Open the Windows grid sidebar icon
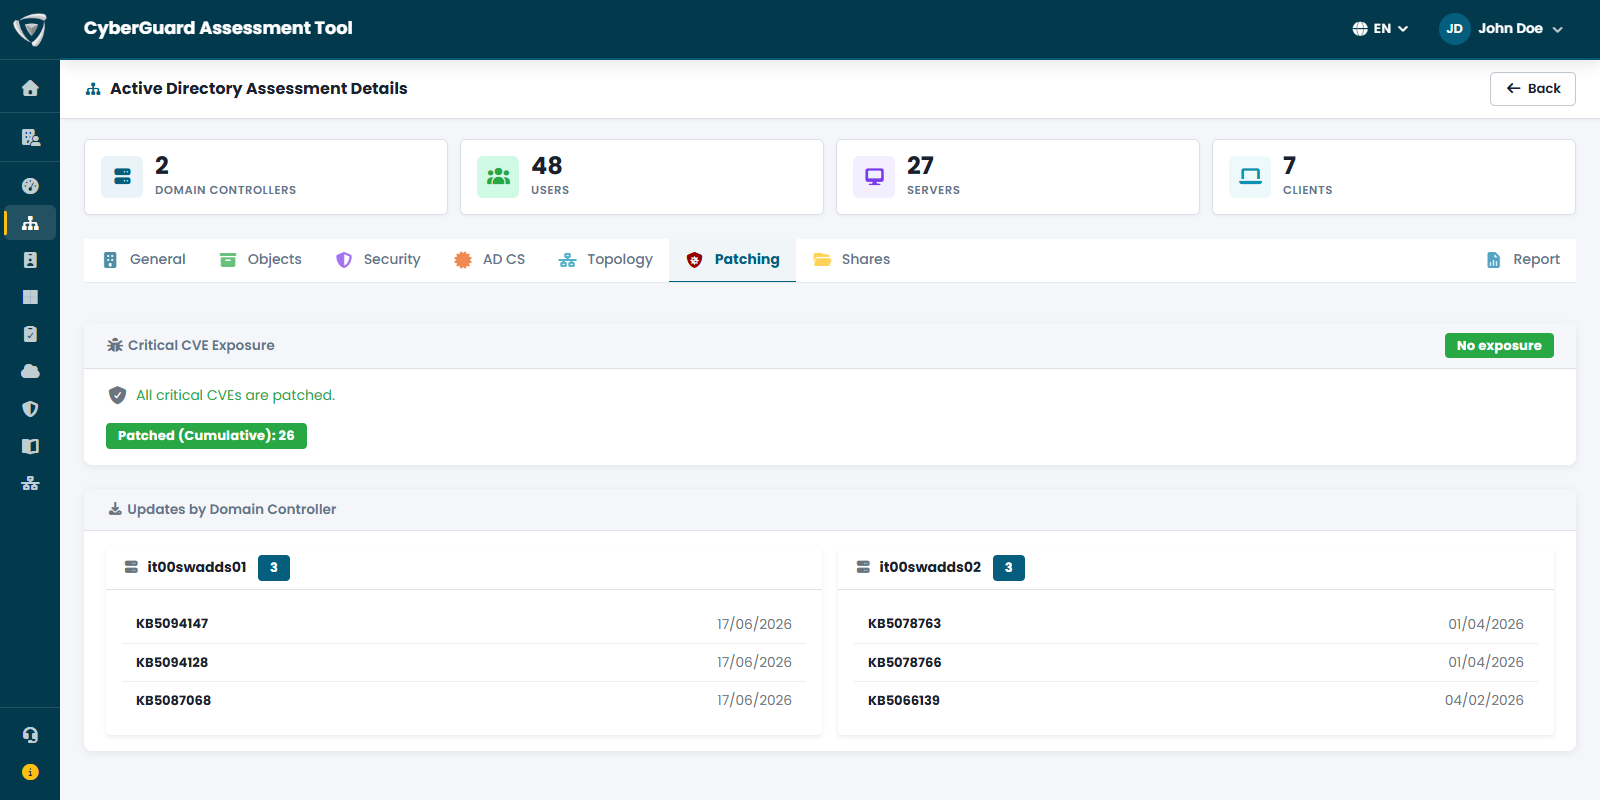 [30, 297]
